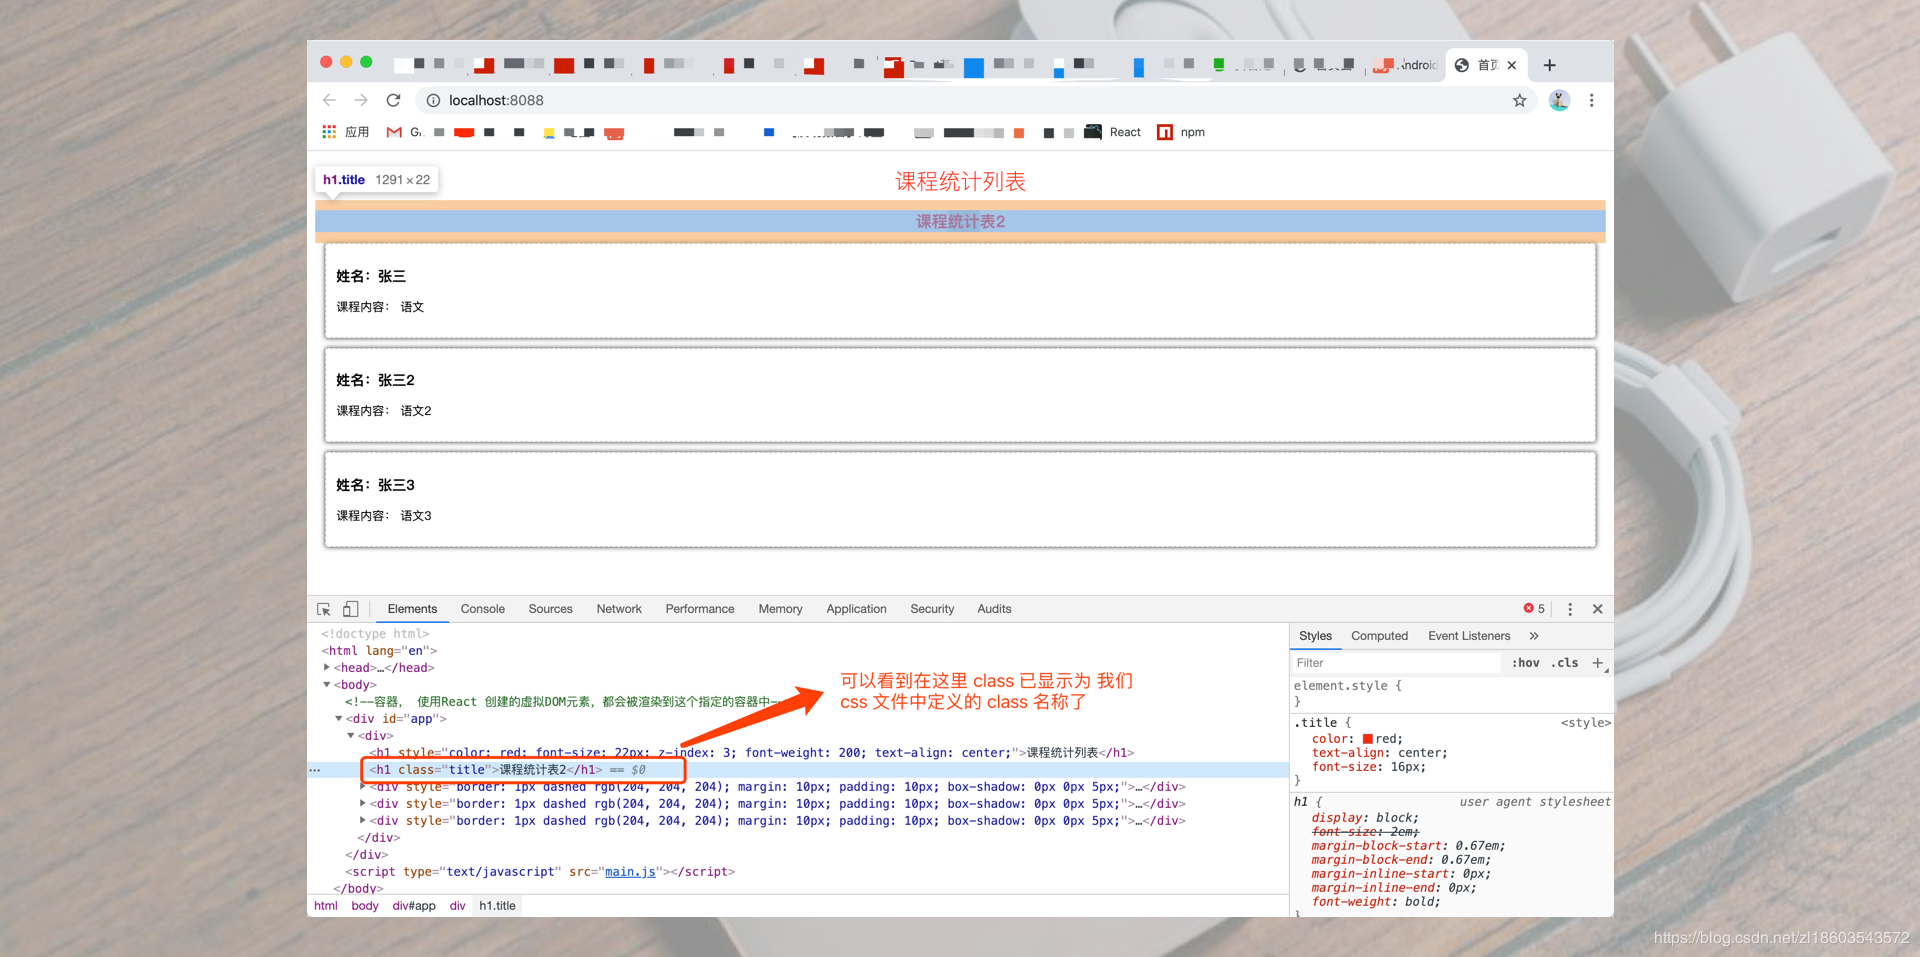
Task: View site information icon
Action: point(433,100)
